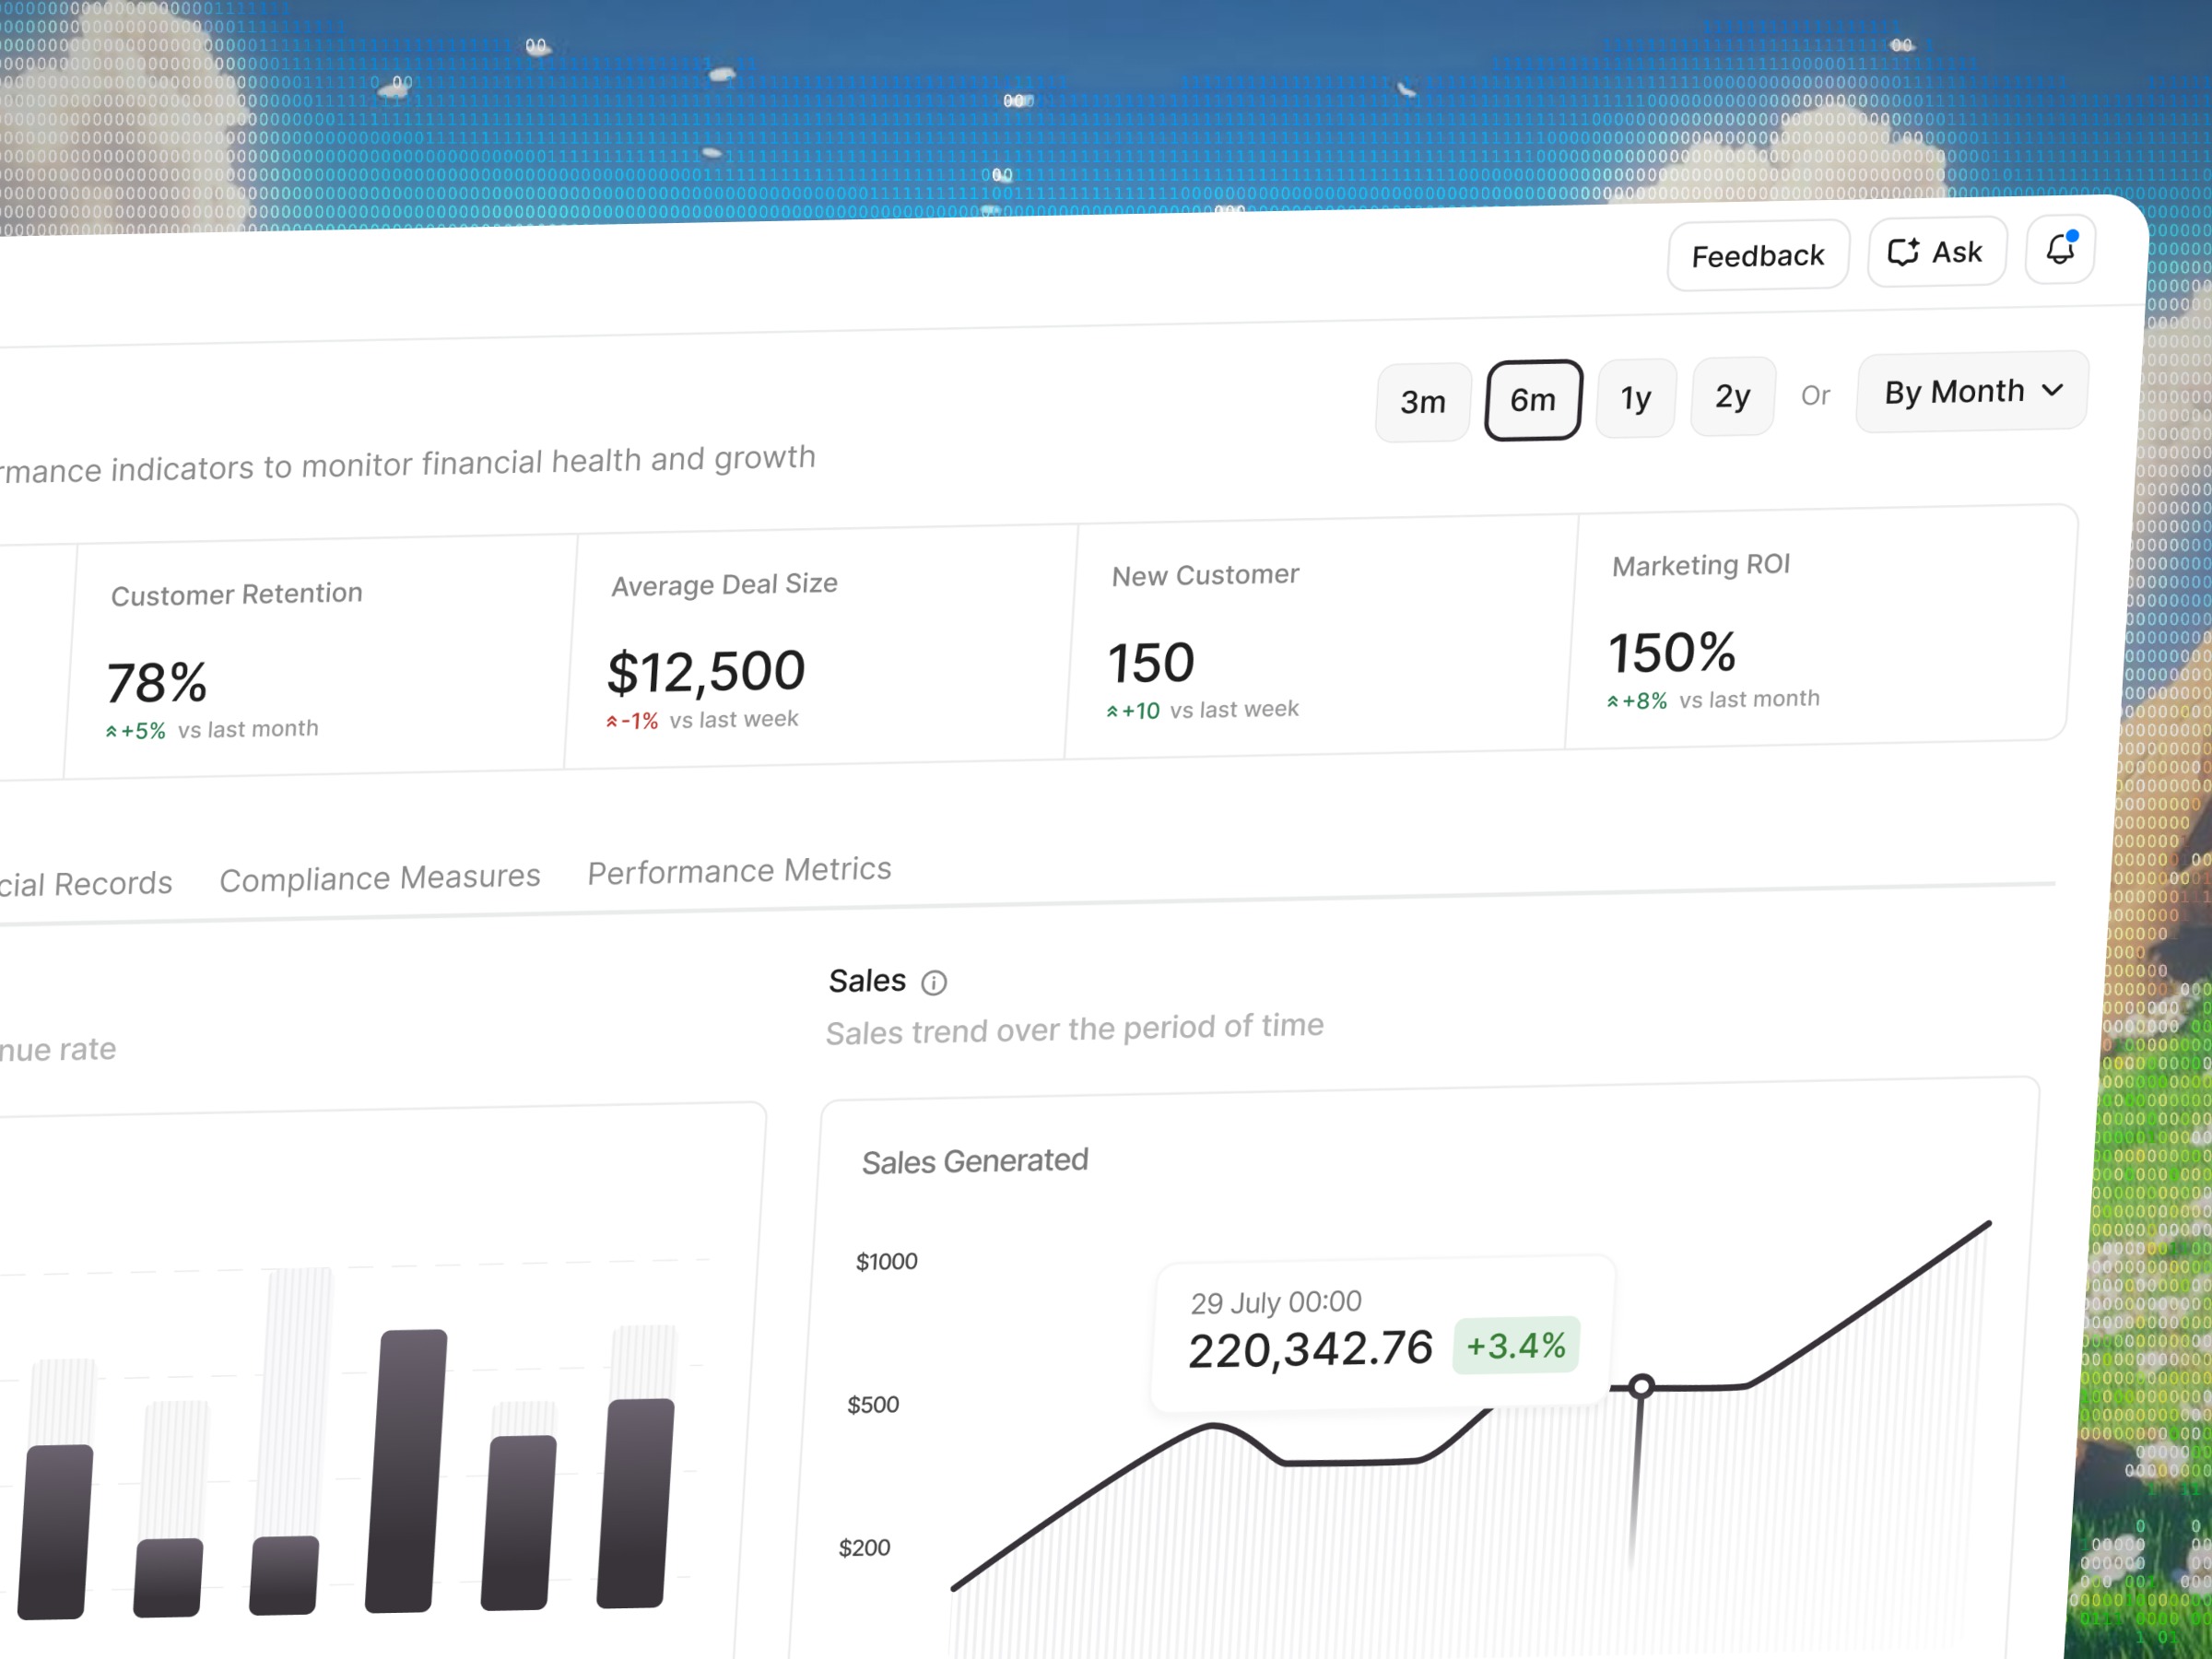Open the Feedback button
Screen dimensions: 2212x1659
point(1758,256)
